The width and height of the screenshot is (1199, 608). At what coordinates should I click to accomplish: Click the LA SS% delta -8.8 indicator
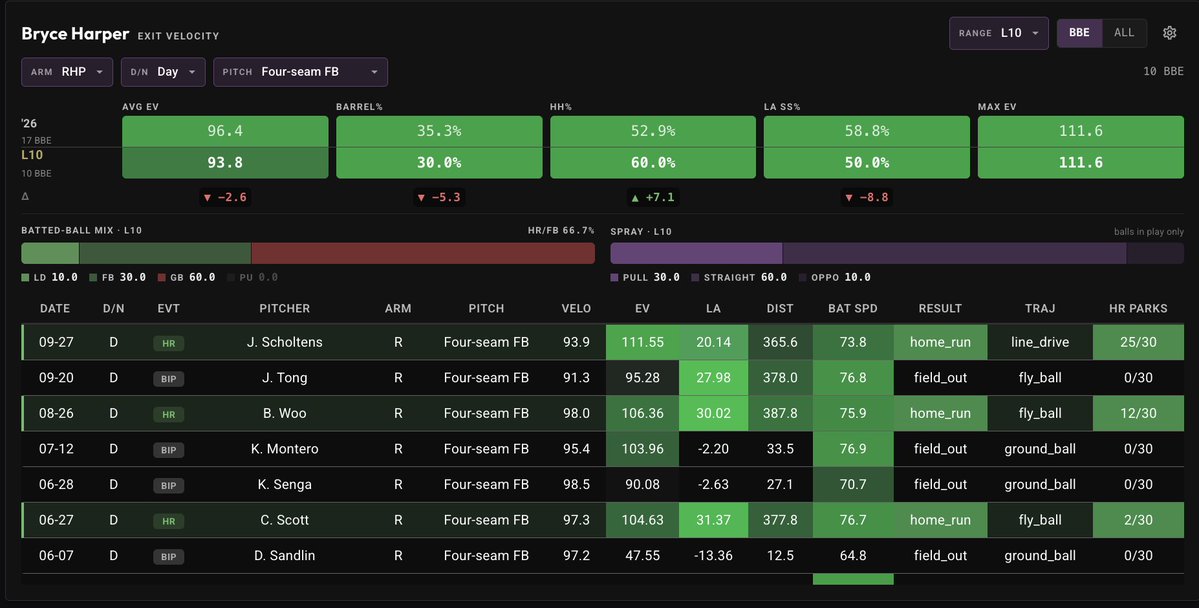[866, 197]
